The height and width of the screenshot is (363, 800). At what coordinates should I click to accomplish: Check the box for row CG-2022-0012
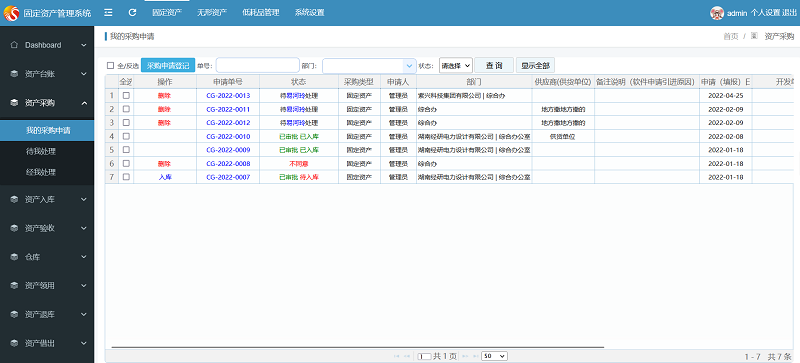126,123
